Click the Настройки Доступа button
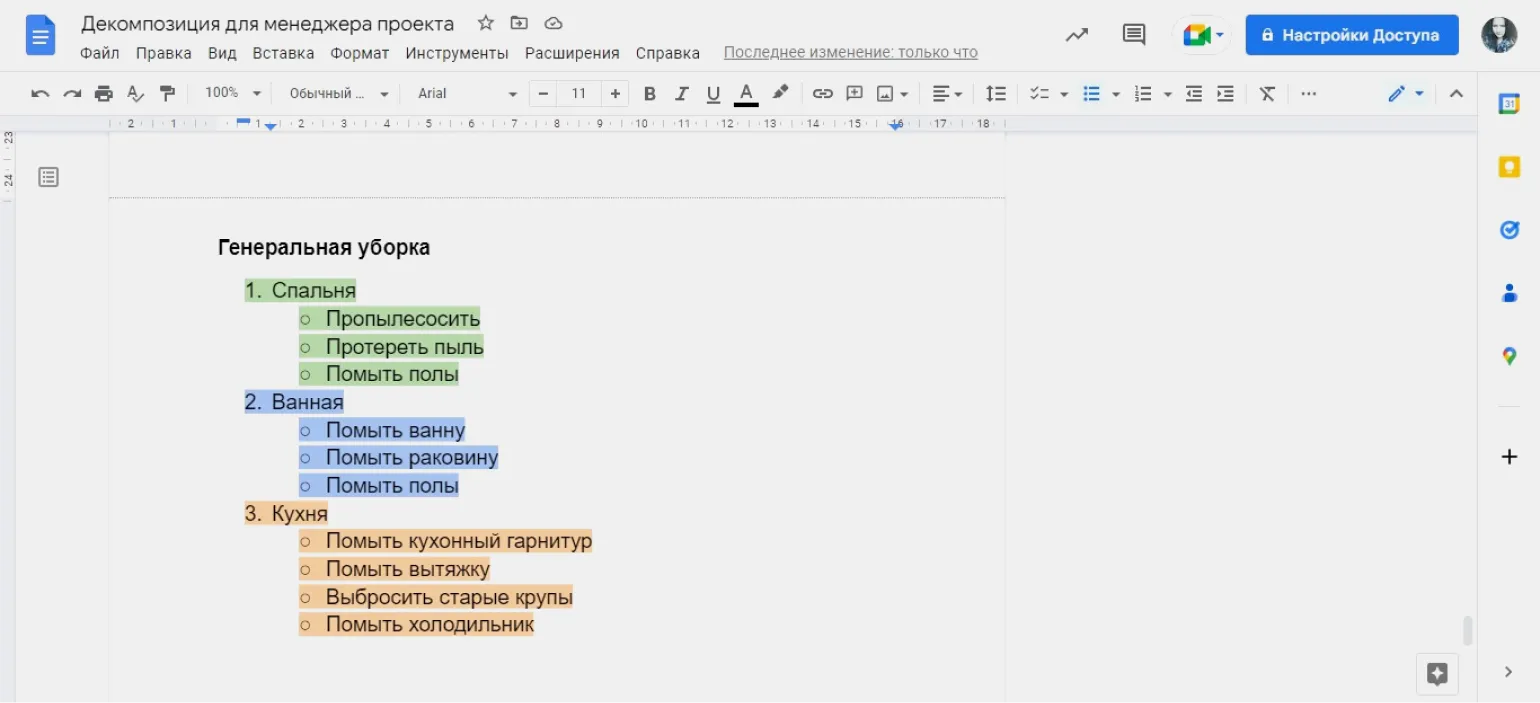The image size is (1540, 703). pos(1351,35)
